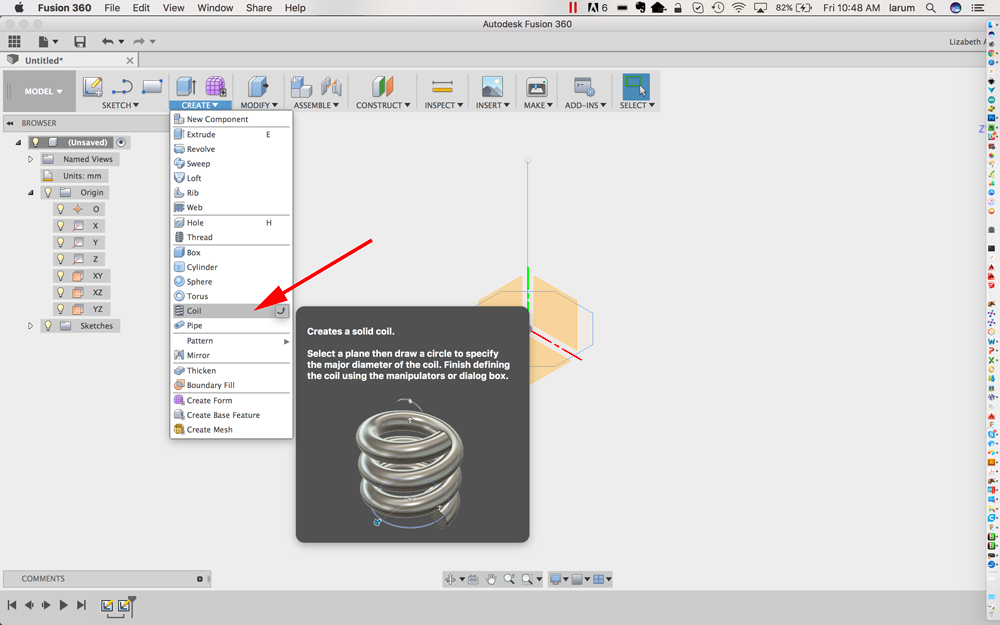Open the Apple menu
The width and height of the screenshot is (1000, 625).
pos(18,8)
